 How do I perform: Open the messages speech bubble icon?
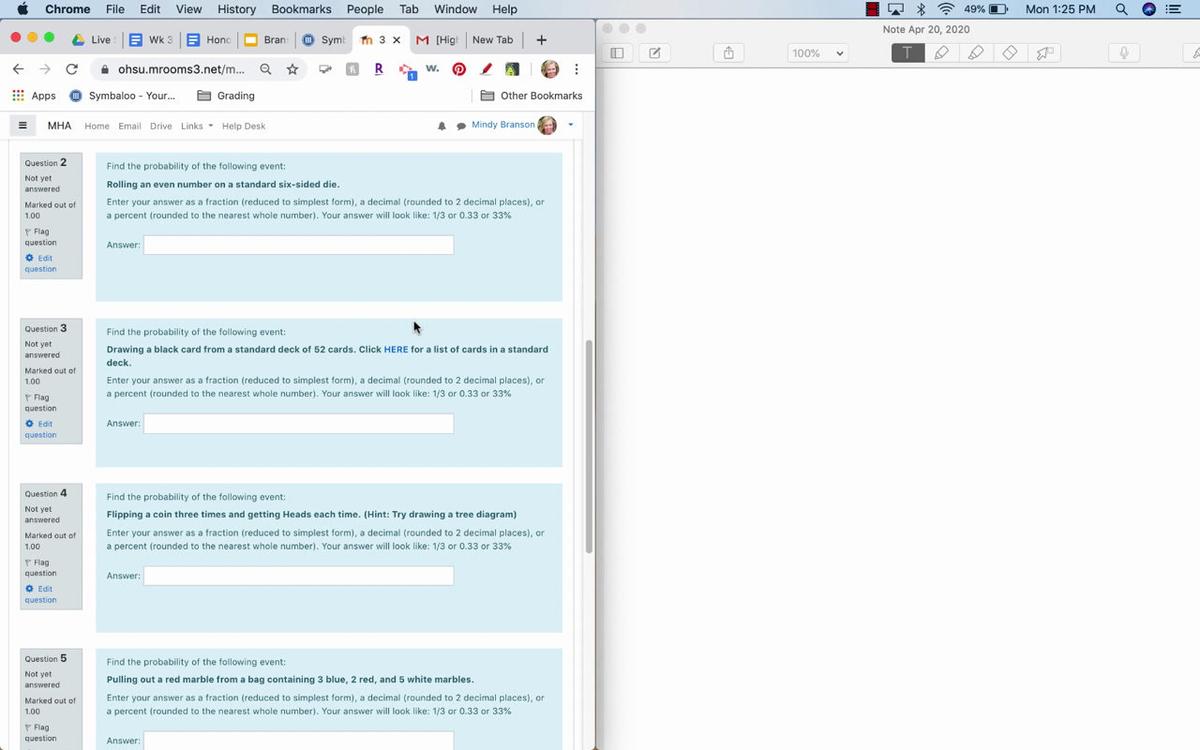pyautogui.click(x=461, y=126)
